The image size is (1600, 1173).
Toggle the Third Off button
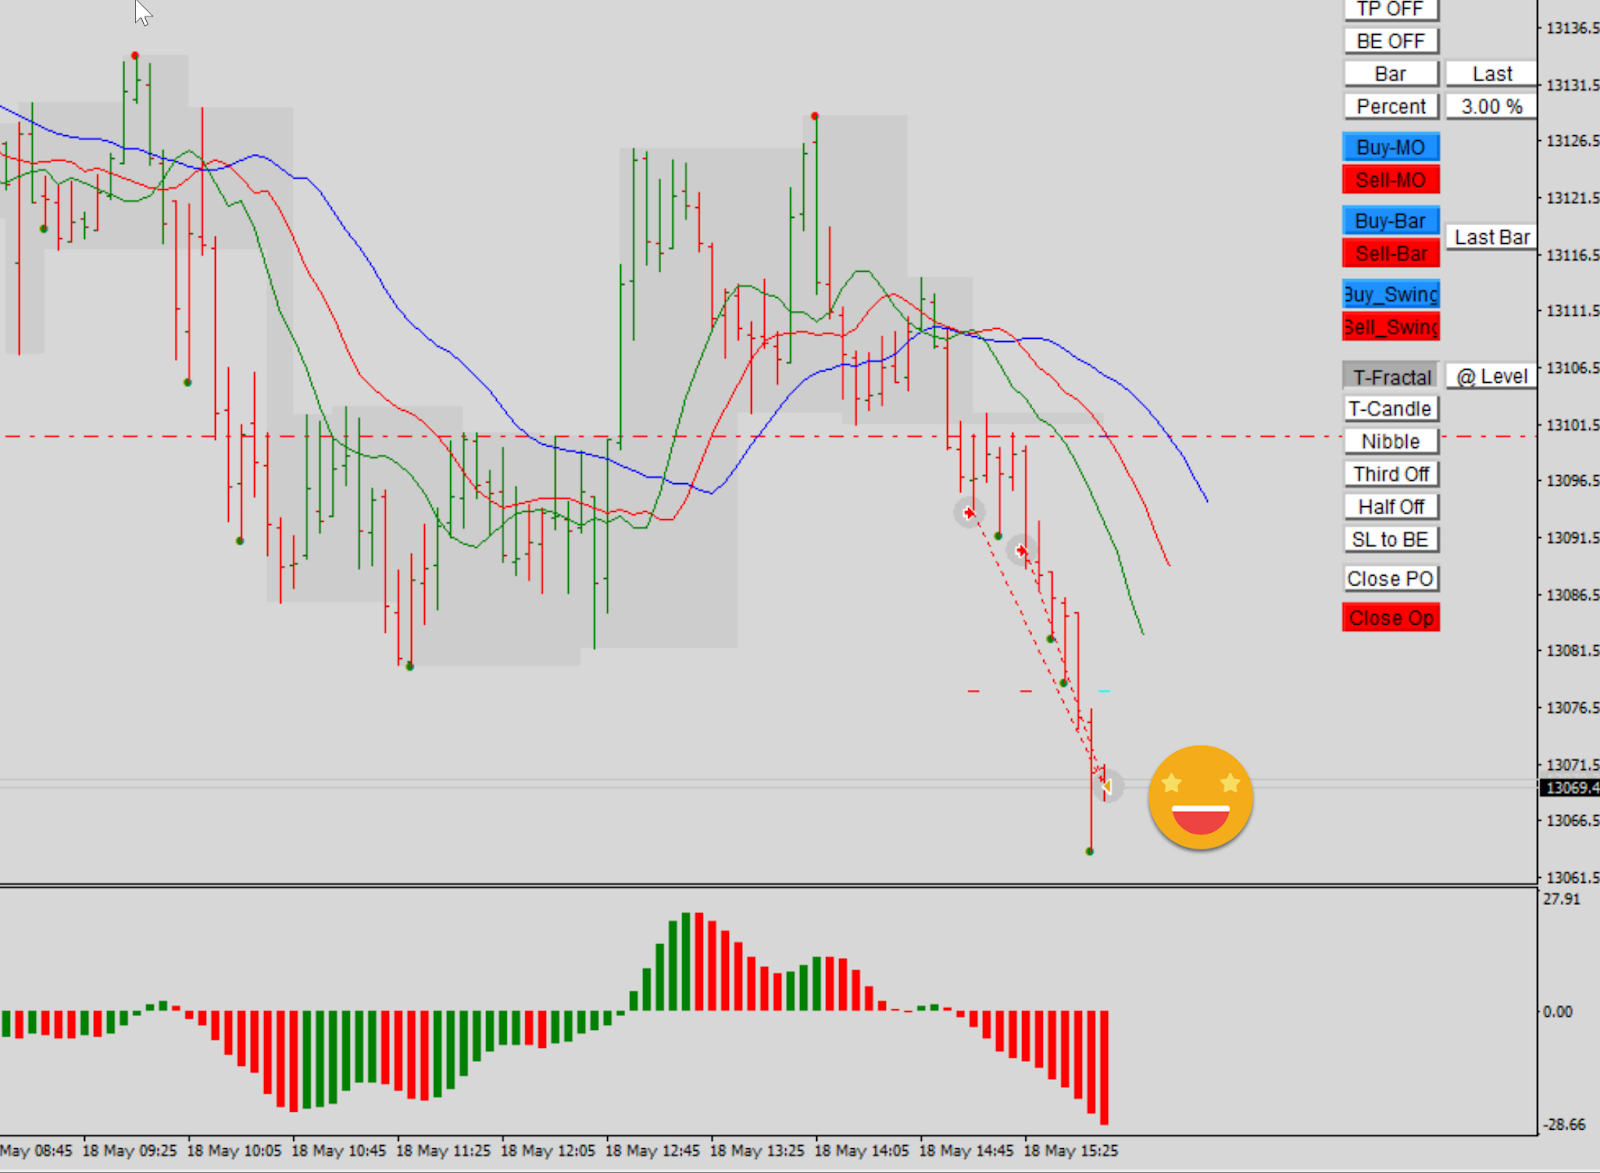click(x=1390, y=474)
